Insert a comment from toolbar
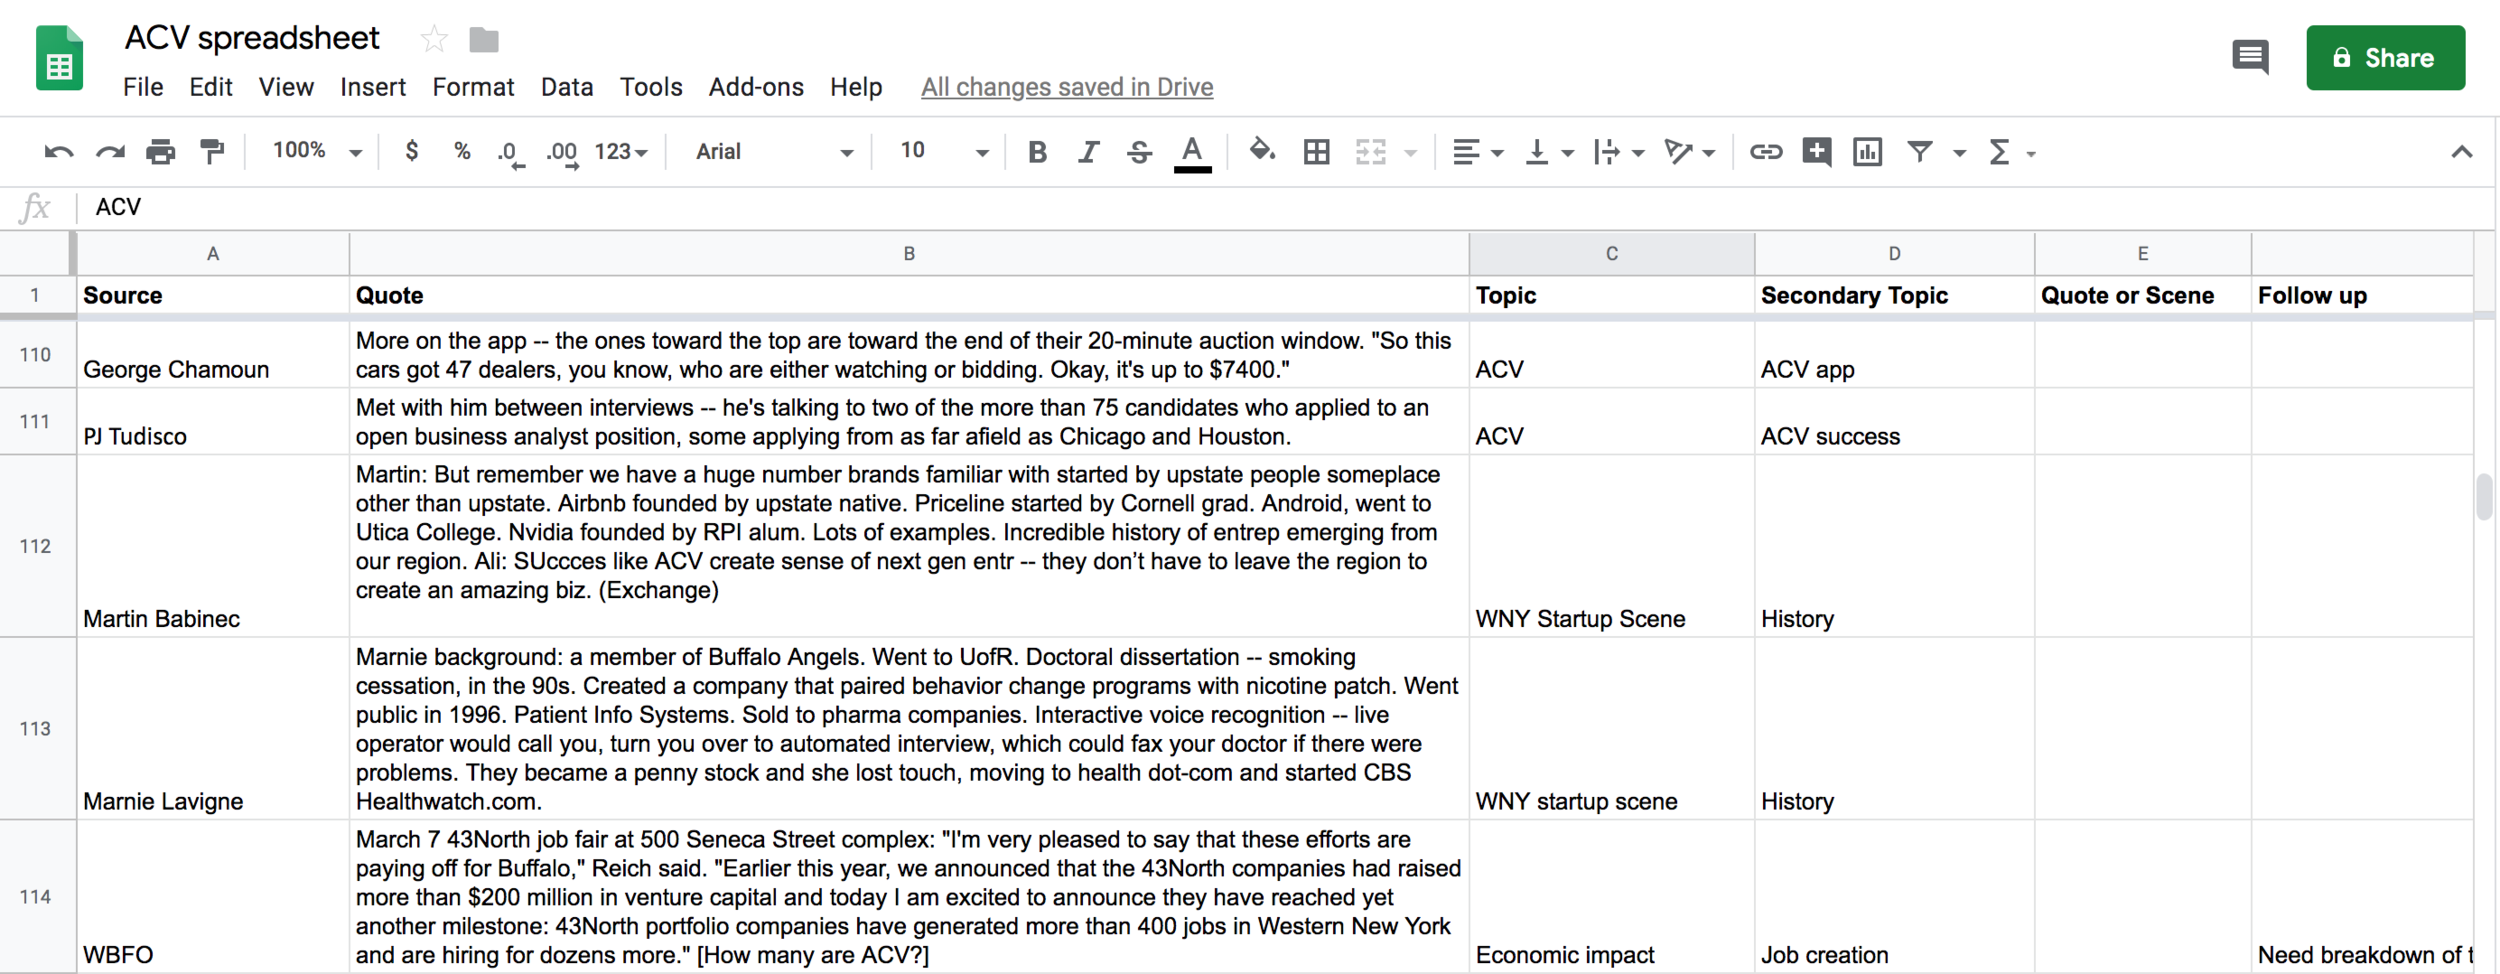The image size is (2500, 974). [x=1816, y=152]
